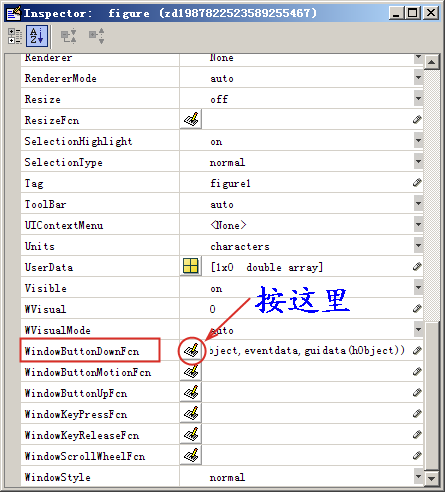Open the Resize dropdown arrow
The image size is (445, 492).
418,99
